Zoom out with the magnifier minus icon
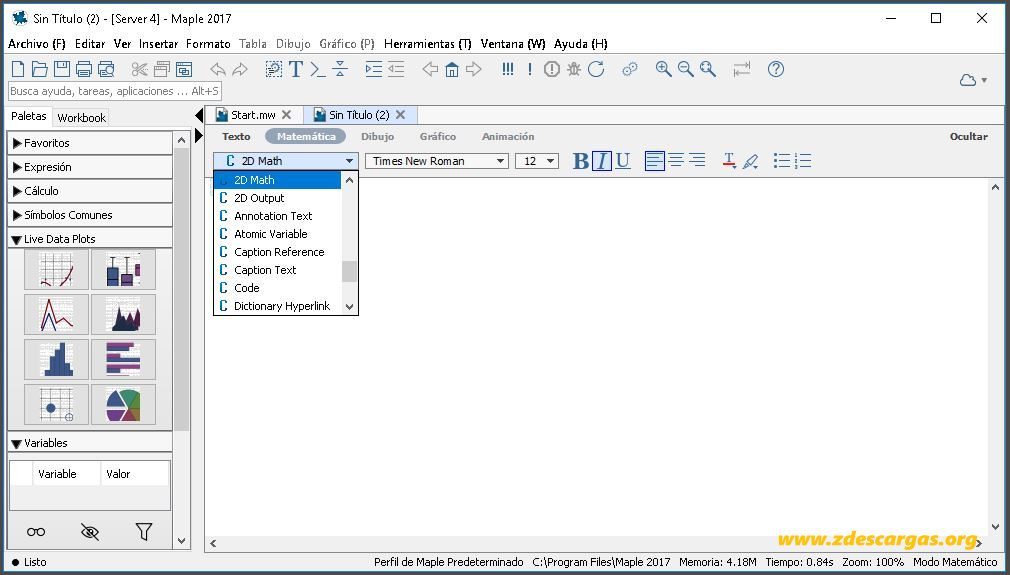This screenshot has width=1010, height=575. pos(685,69)
